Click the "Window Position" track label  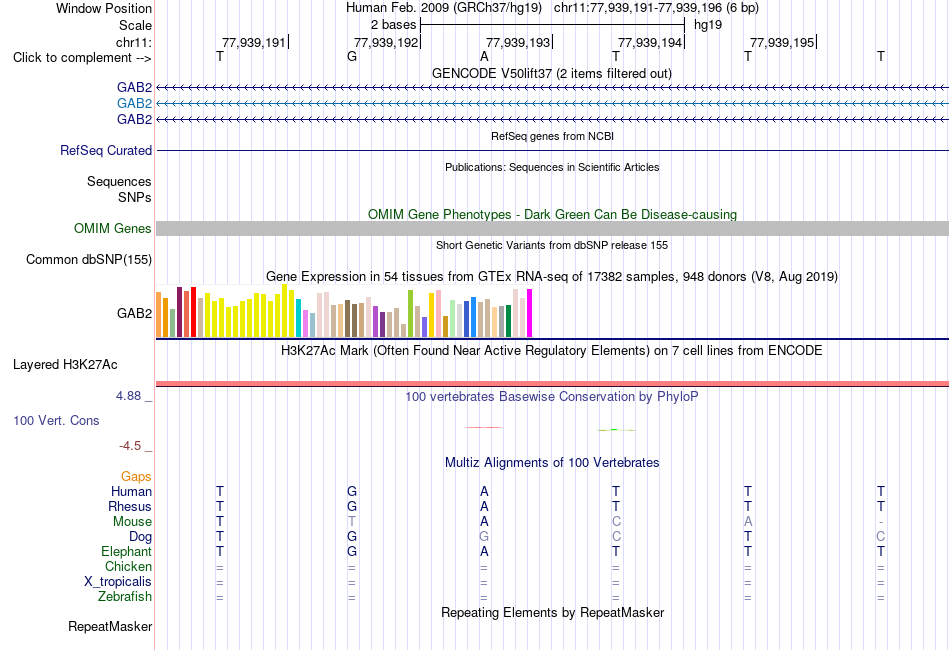[104, 8]
